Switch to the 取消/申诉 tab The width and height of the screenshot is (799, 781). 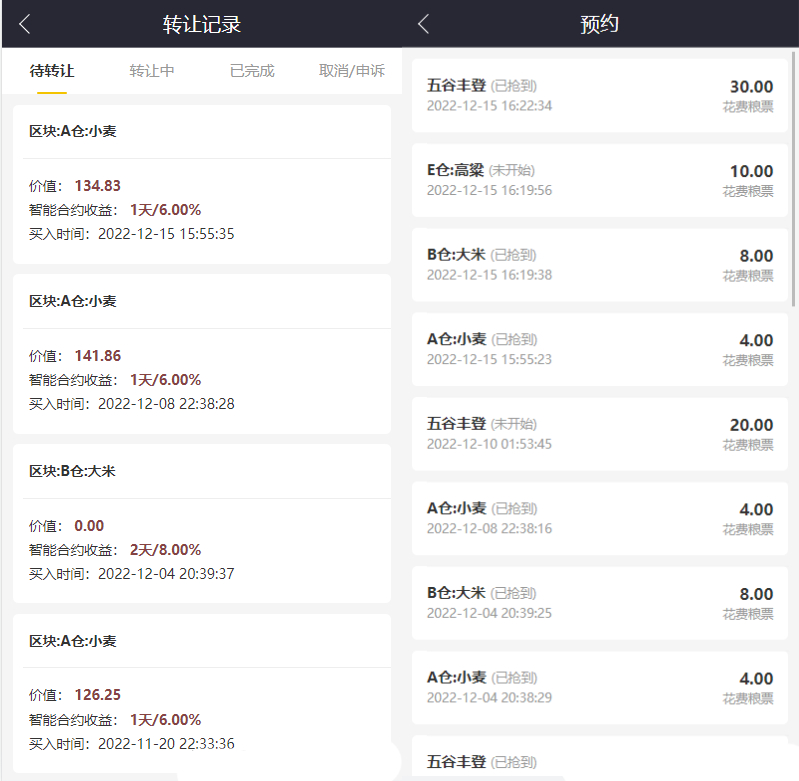pos(351,71)
